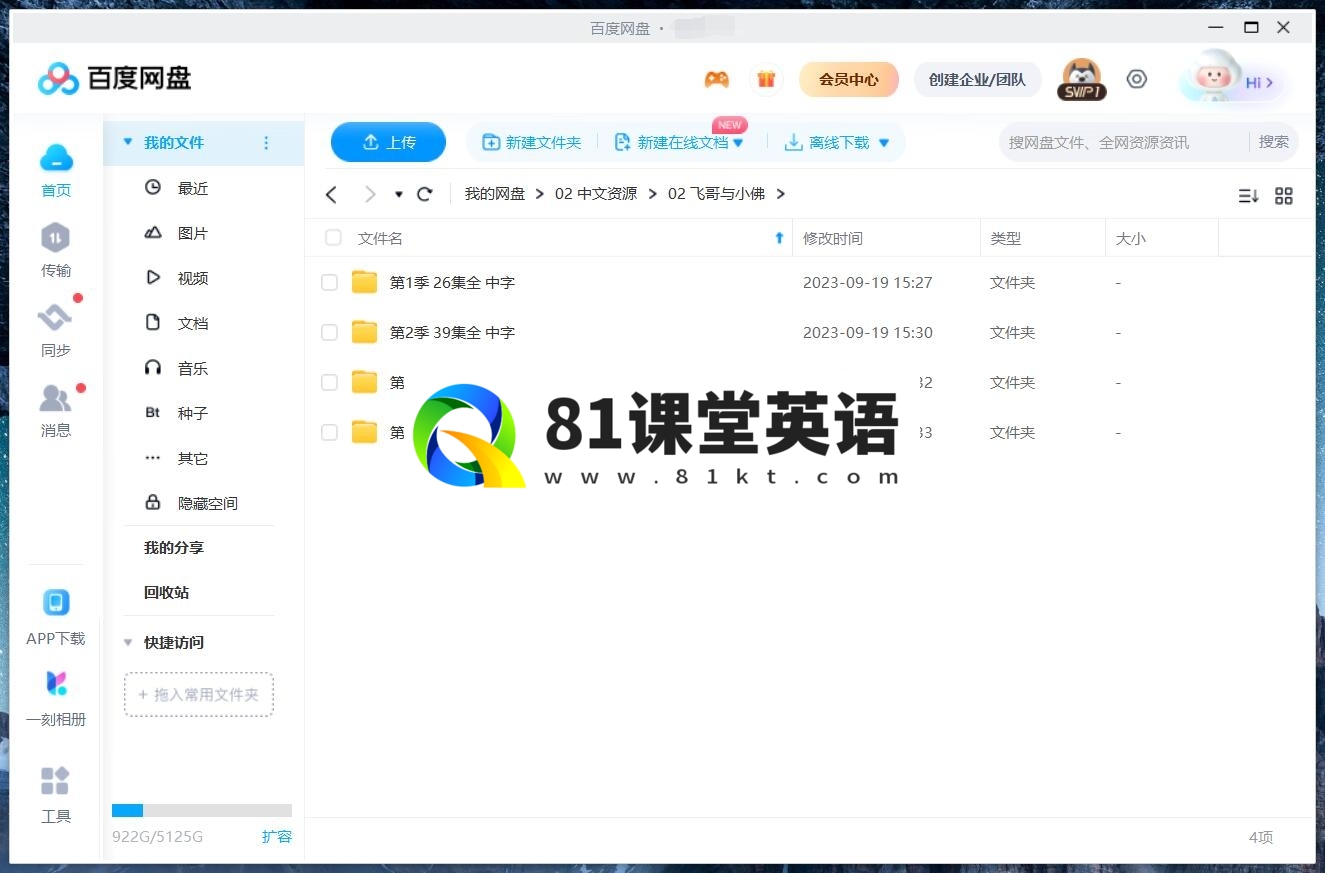The width and height of the screenshot is (1325, 873).
Task: Check the third folder row checkbox
Action: pyautogui.click(x=329, y=382)
